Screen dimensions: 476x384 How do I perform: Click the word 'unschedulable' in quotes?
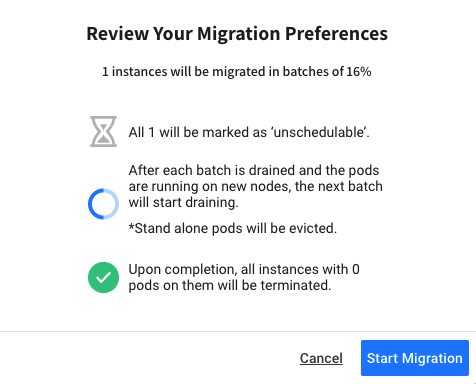tap(319, 132)
